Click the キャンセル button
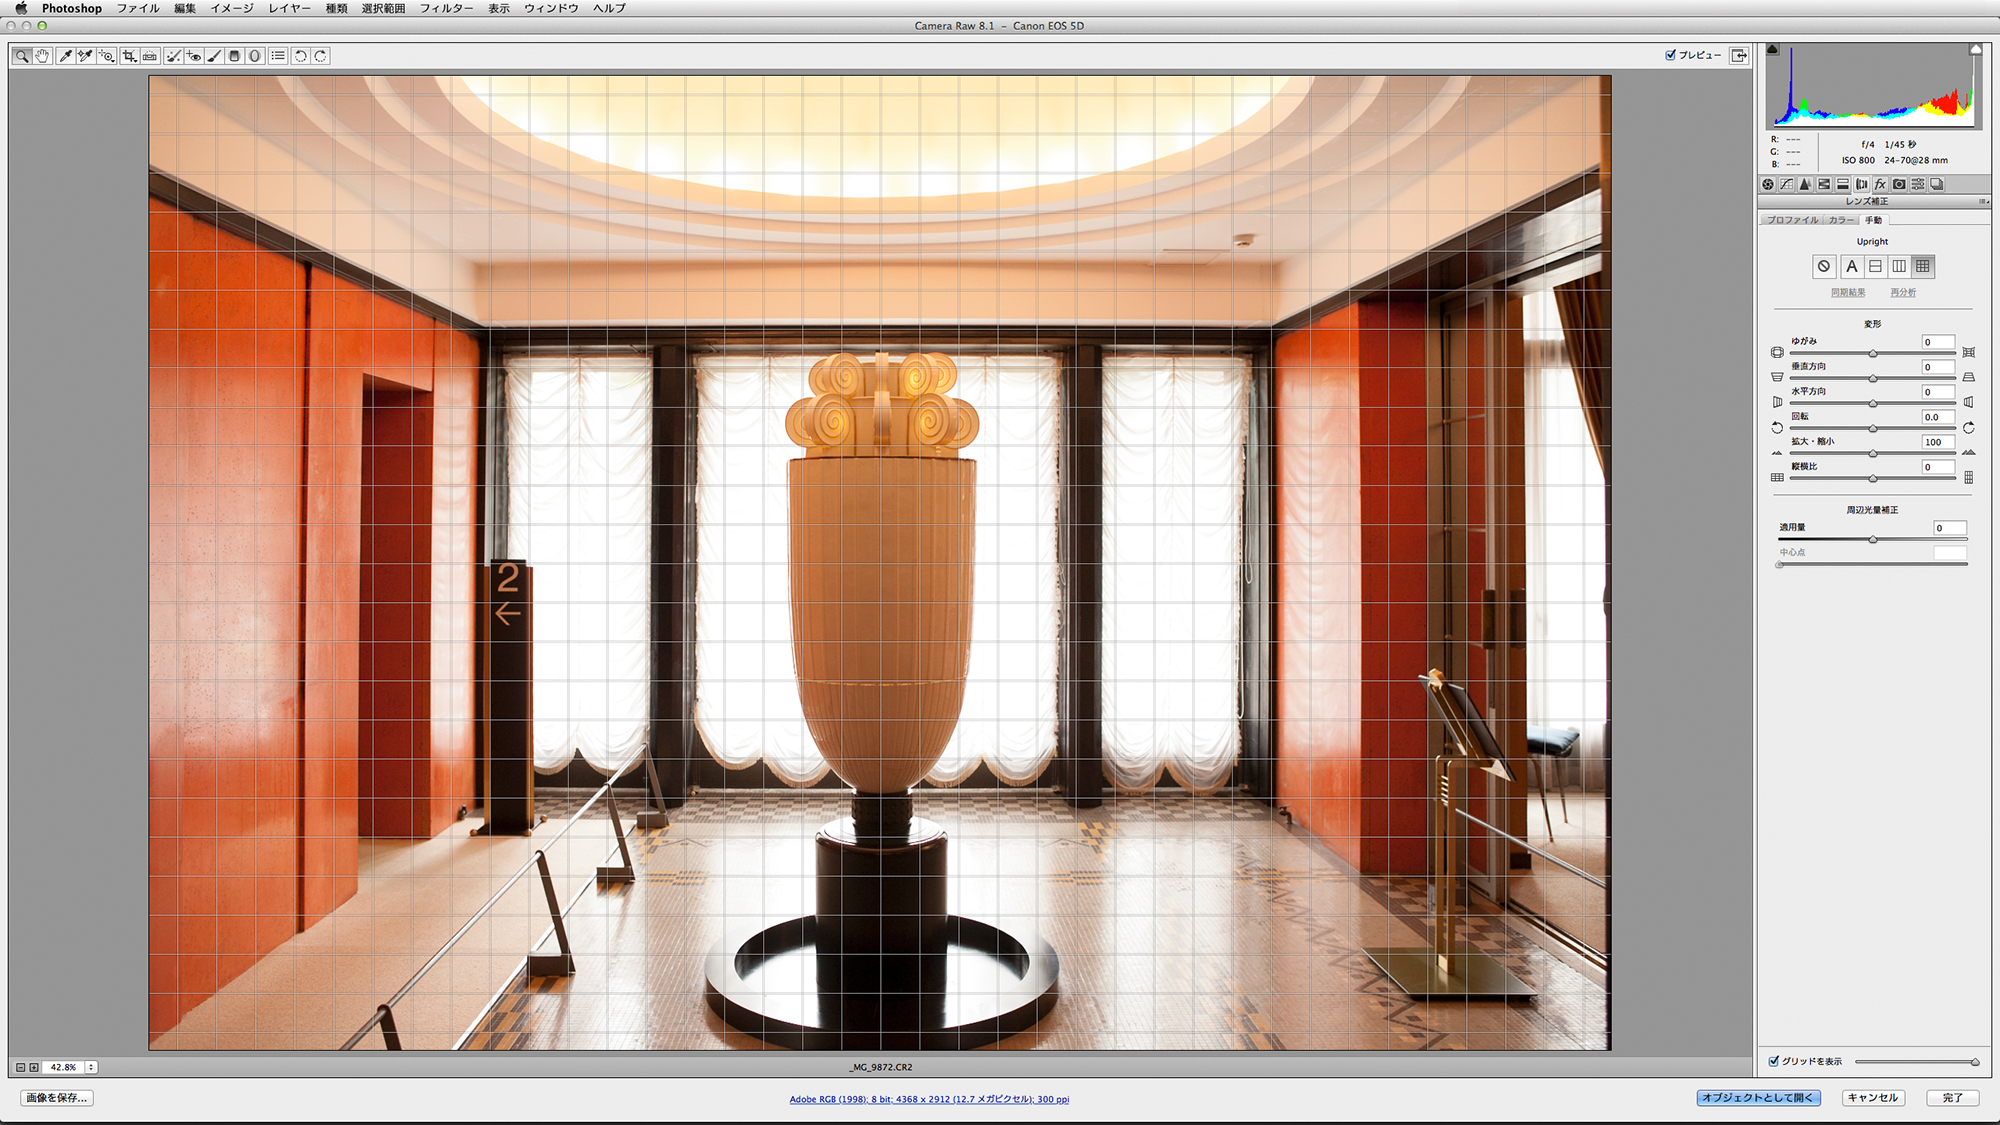This screenshot has width=2000, height=1125. [x=1872, y=1098]
